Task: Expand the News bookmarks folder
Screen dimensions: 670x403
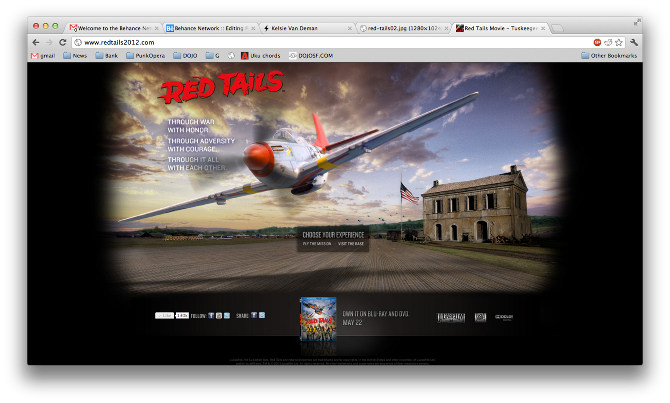Action: (x=75, y=56)
